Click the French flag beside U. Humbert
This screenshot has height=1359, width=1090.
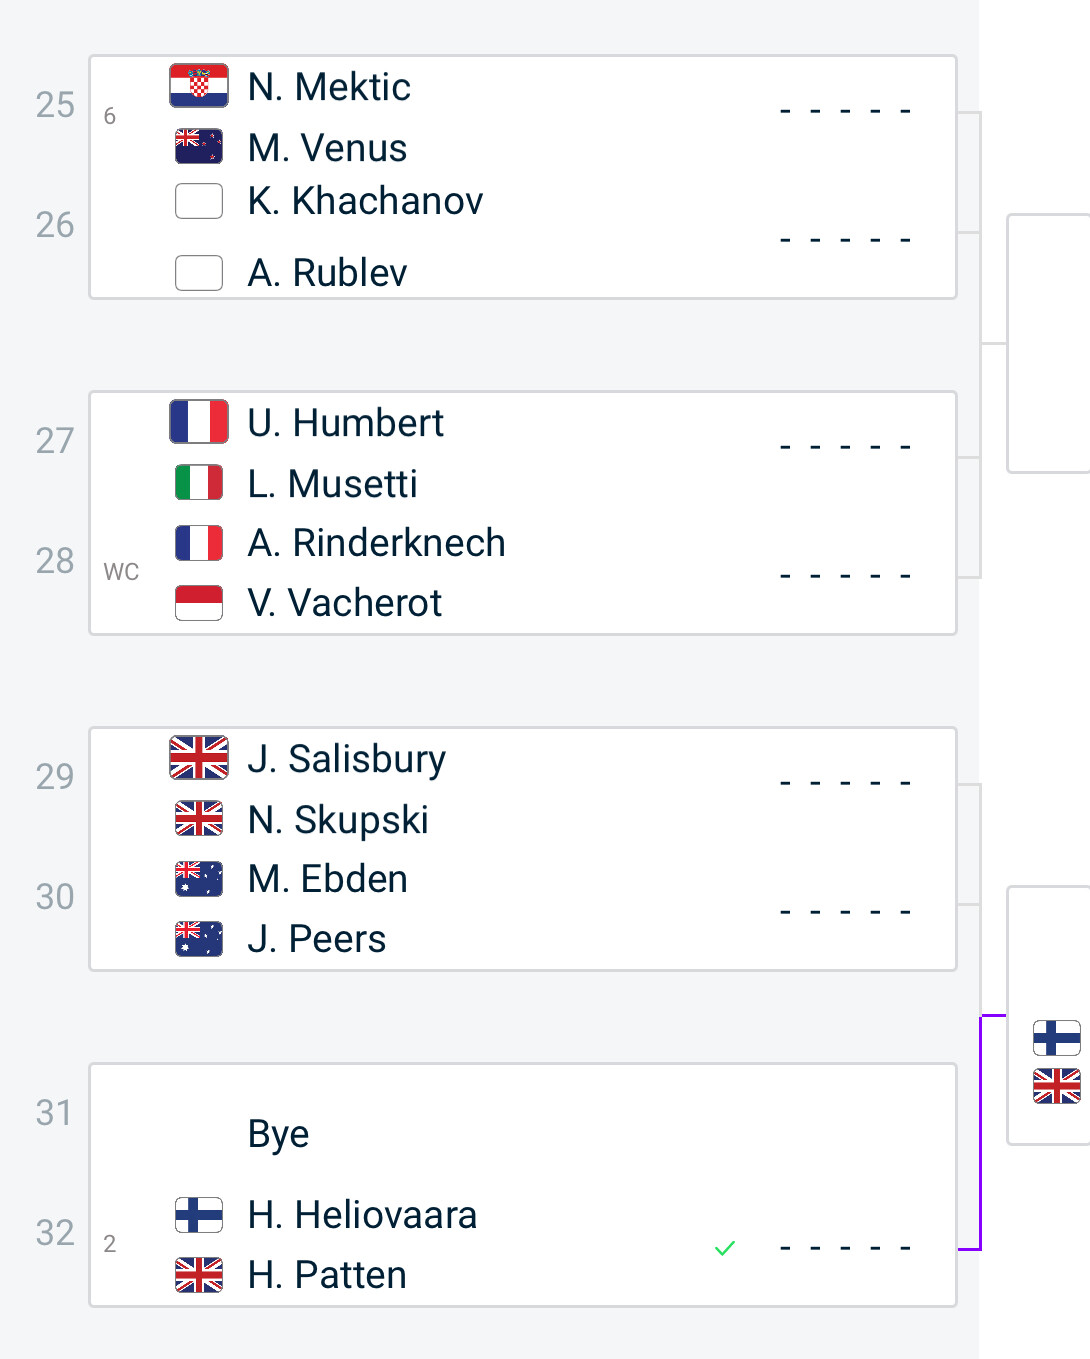click(199, 422)
